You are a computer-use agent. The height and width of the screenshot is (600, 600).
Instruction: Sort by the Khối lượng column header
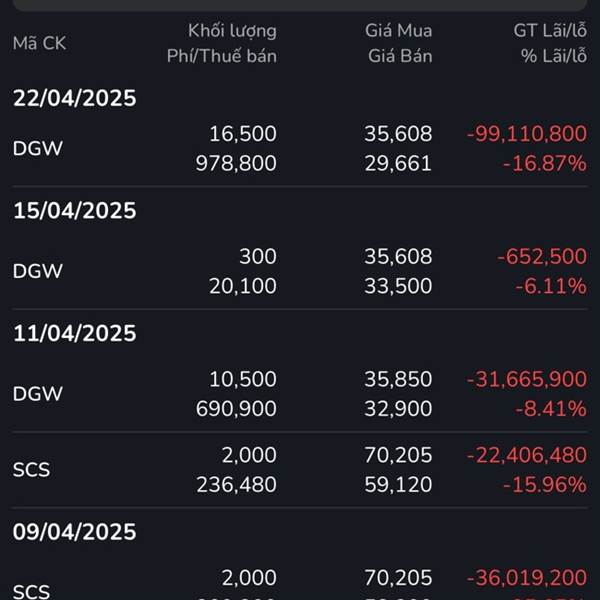point(232,31)
